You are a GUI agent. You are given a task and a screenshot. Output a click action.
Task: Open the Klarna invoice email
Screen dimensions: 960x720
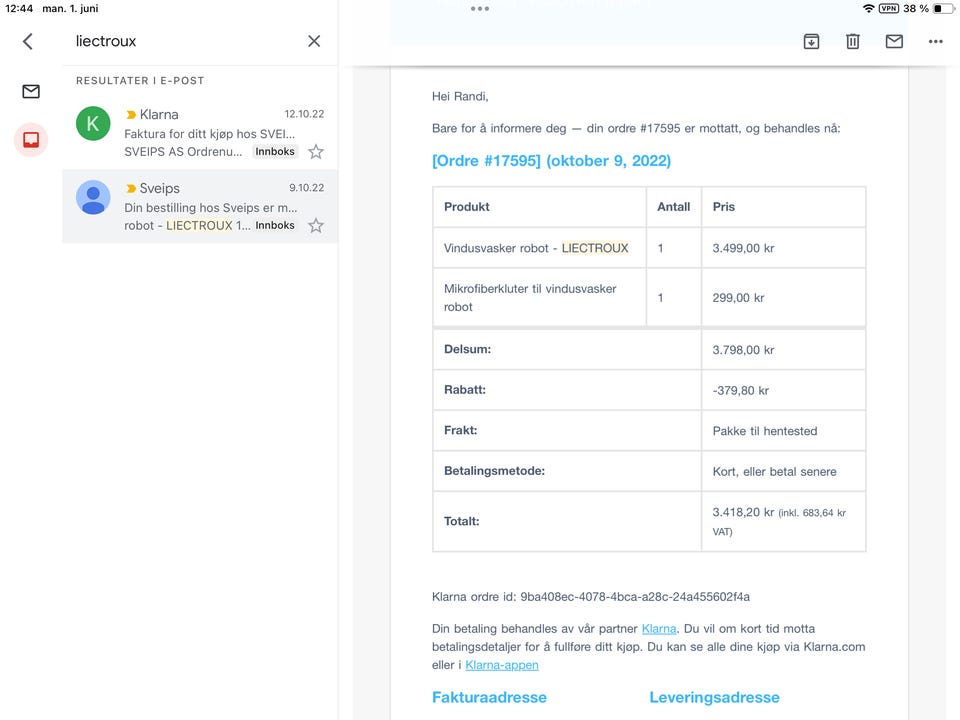200,133
